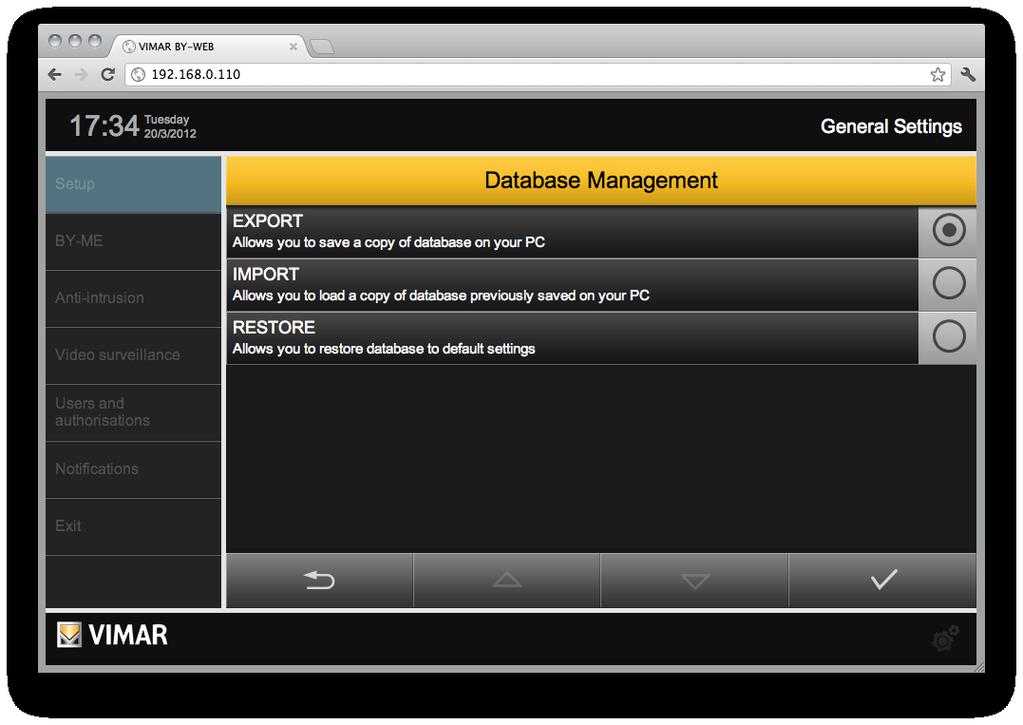Click the Exit menu item

tap(133, 526)
